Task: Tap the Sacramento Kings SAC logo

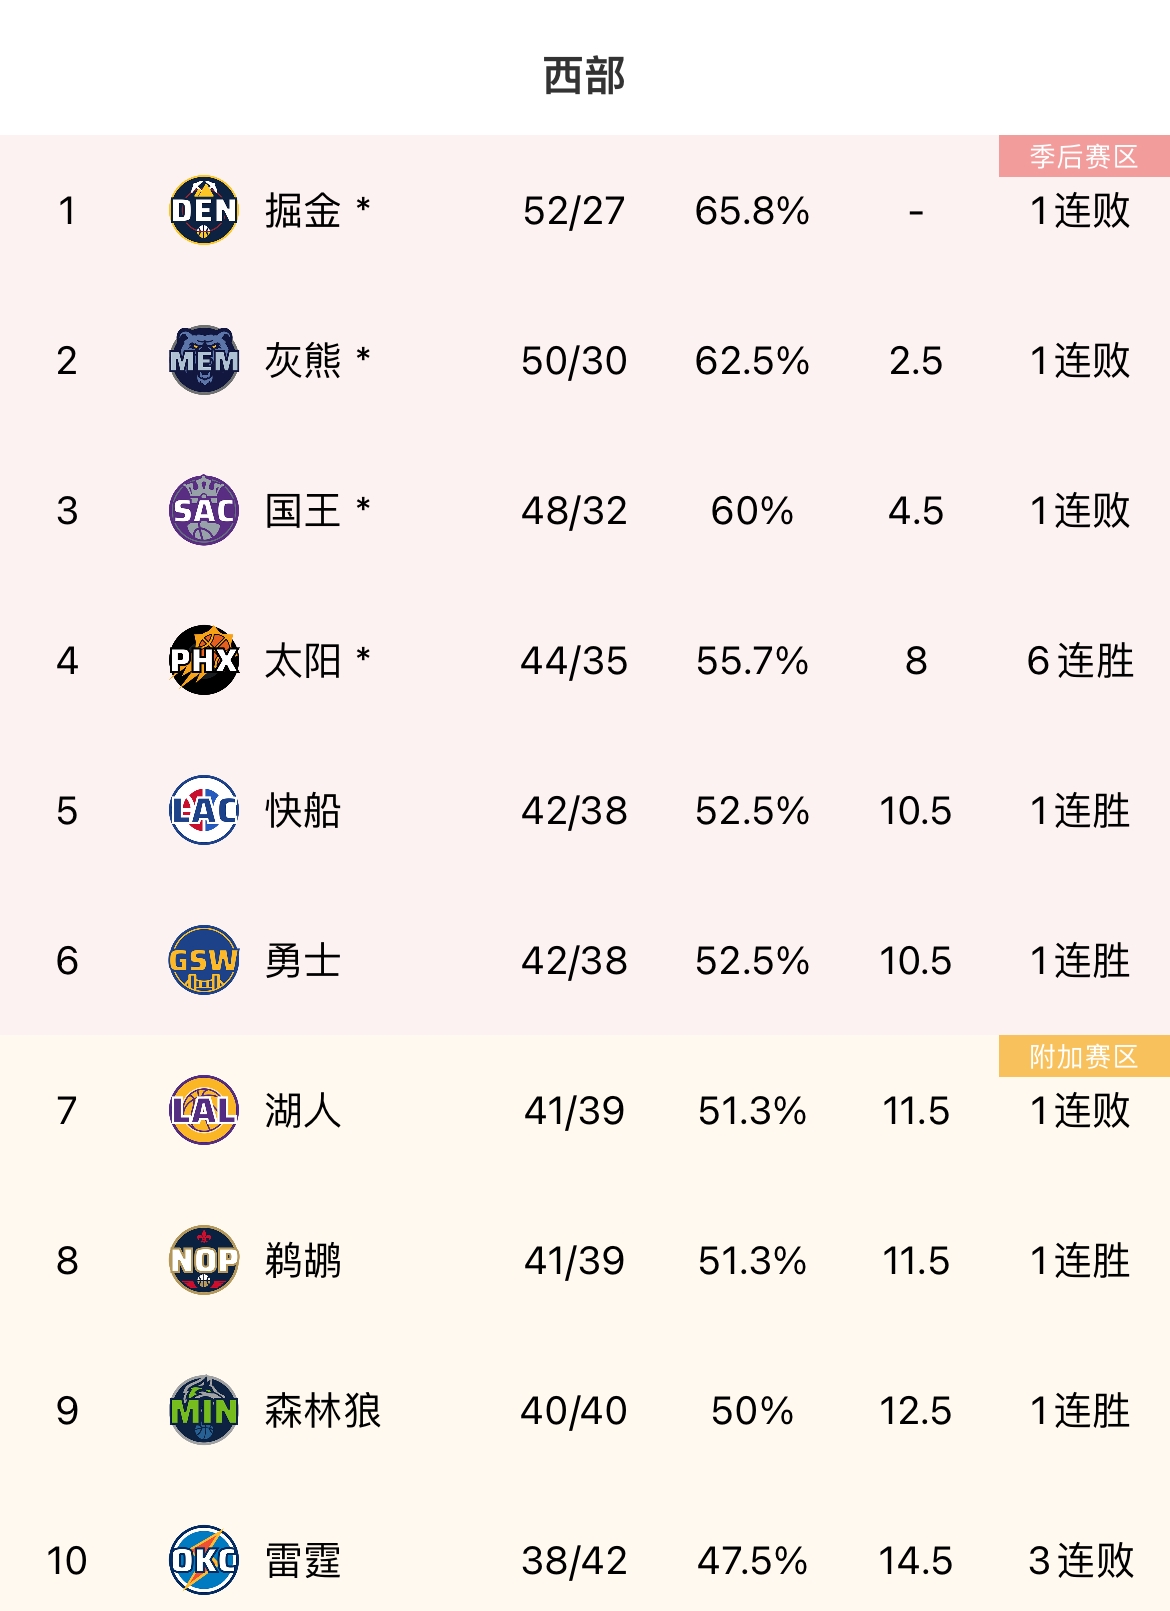Action: pyautogui.click(x=204, y=510)
